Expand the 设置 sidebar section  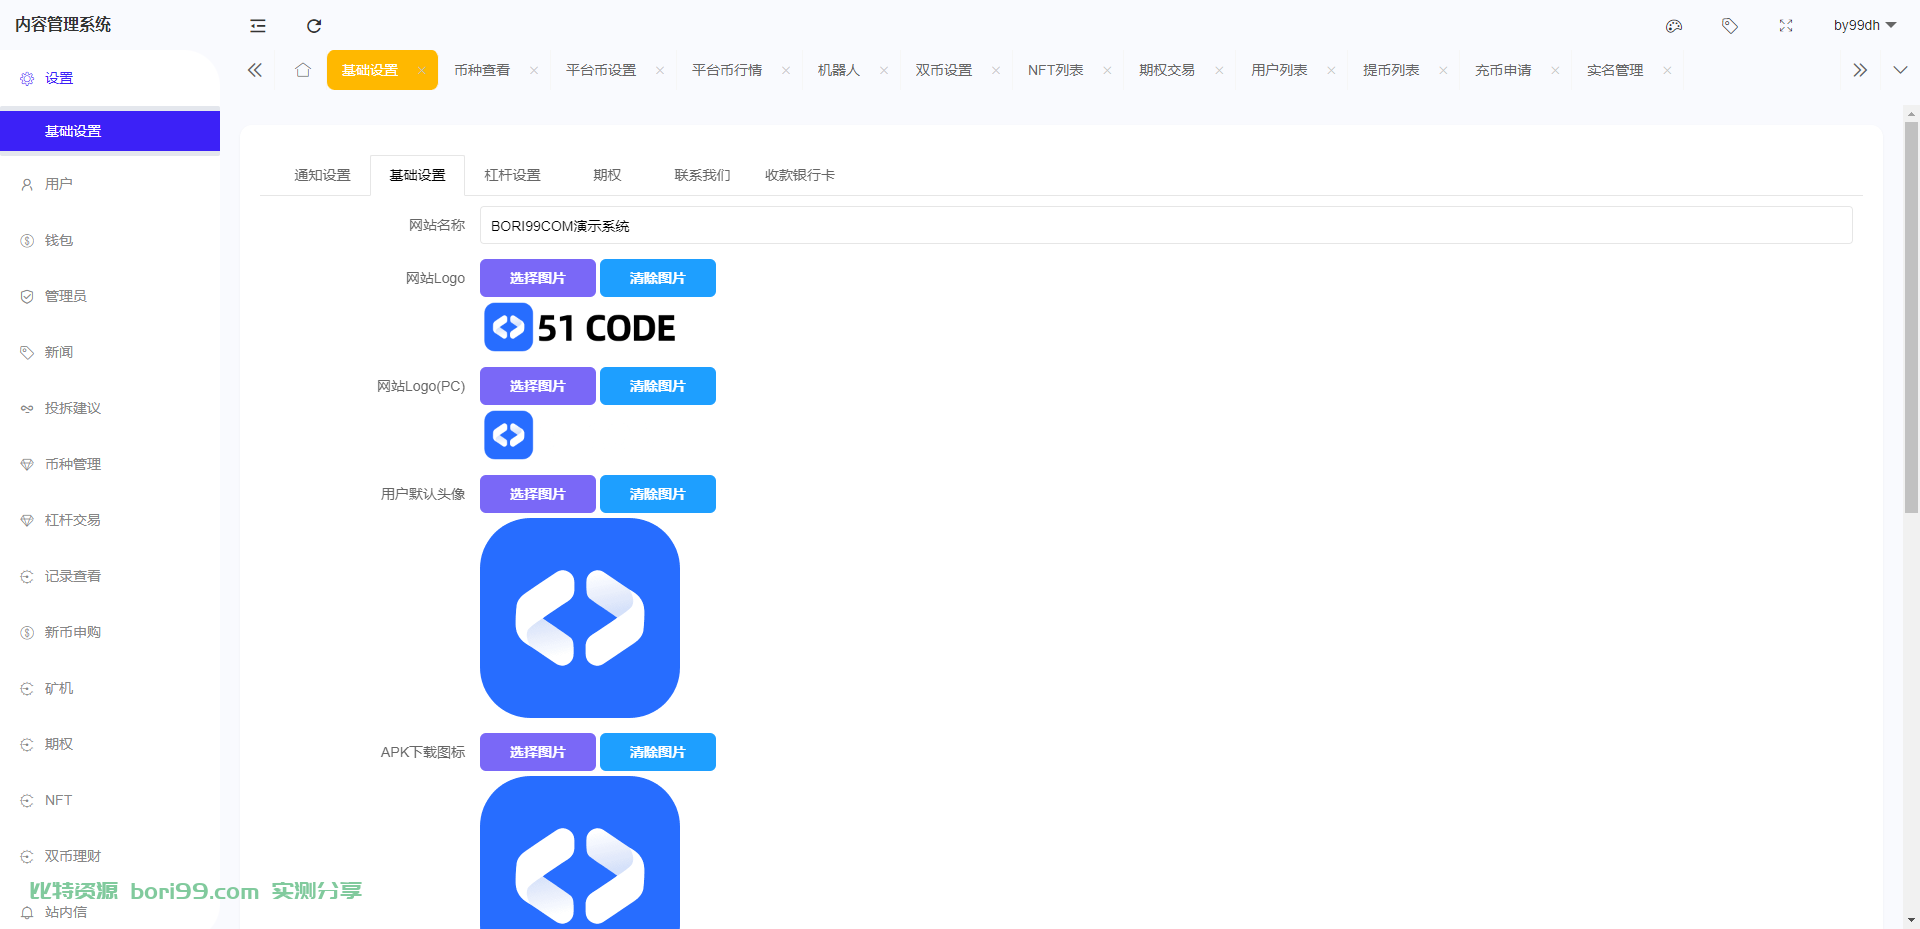pos(110,78)
